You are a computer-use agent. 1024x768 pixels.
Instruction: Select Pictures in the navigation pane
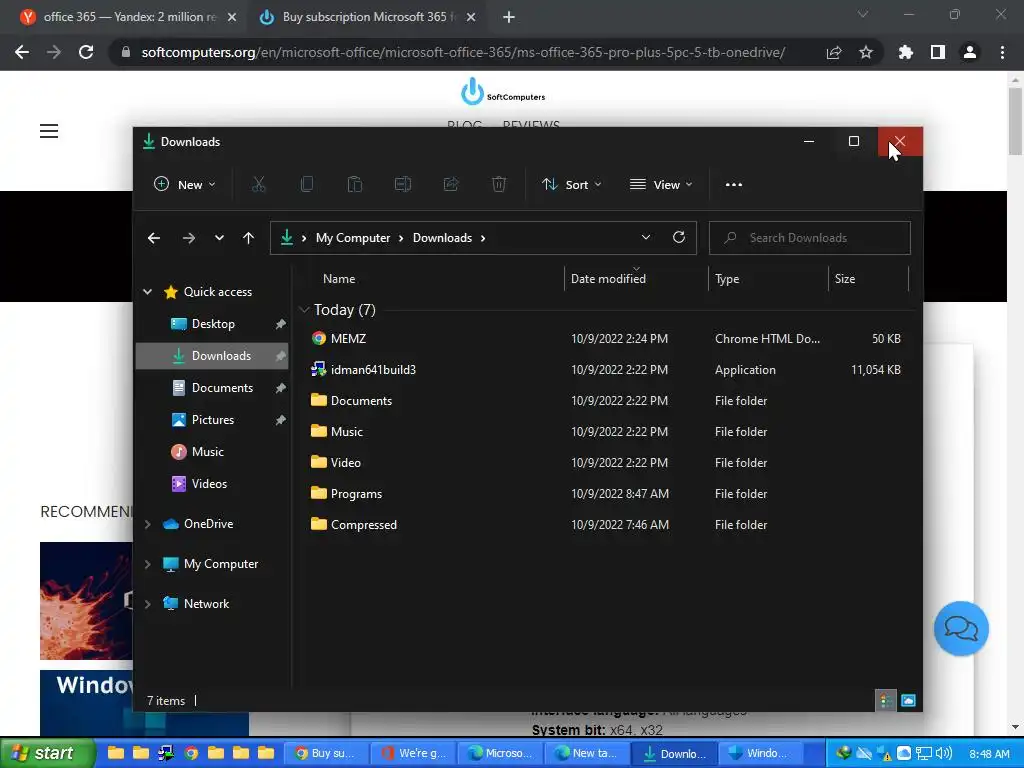(x=213, y=420)
